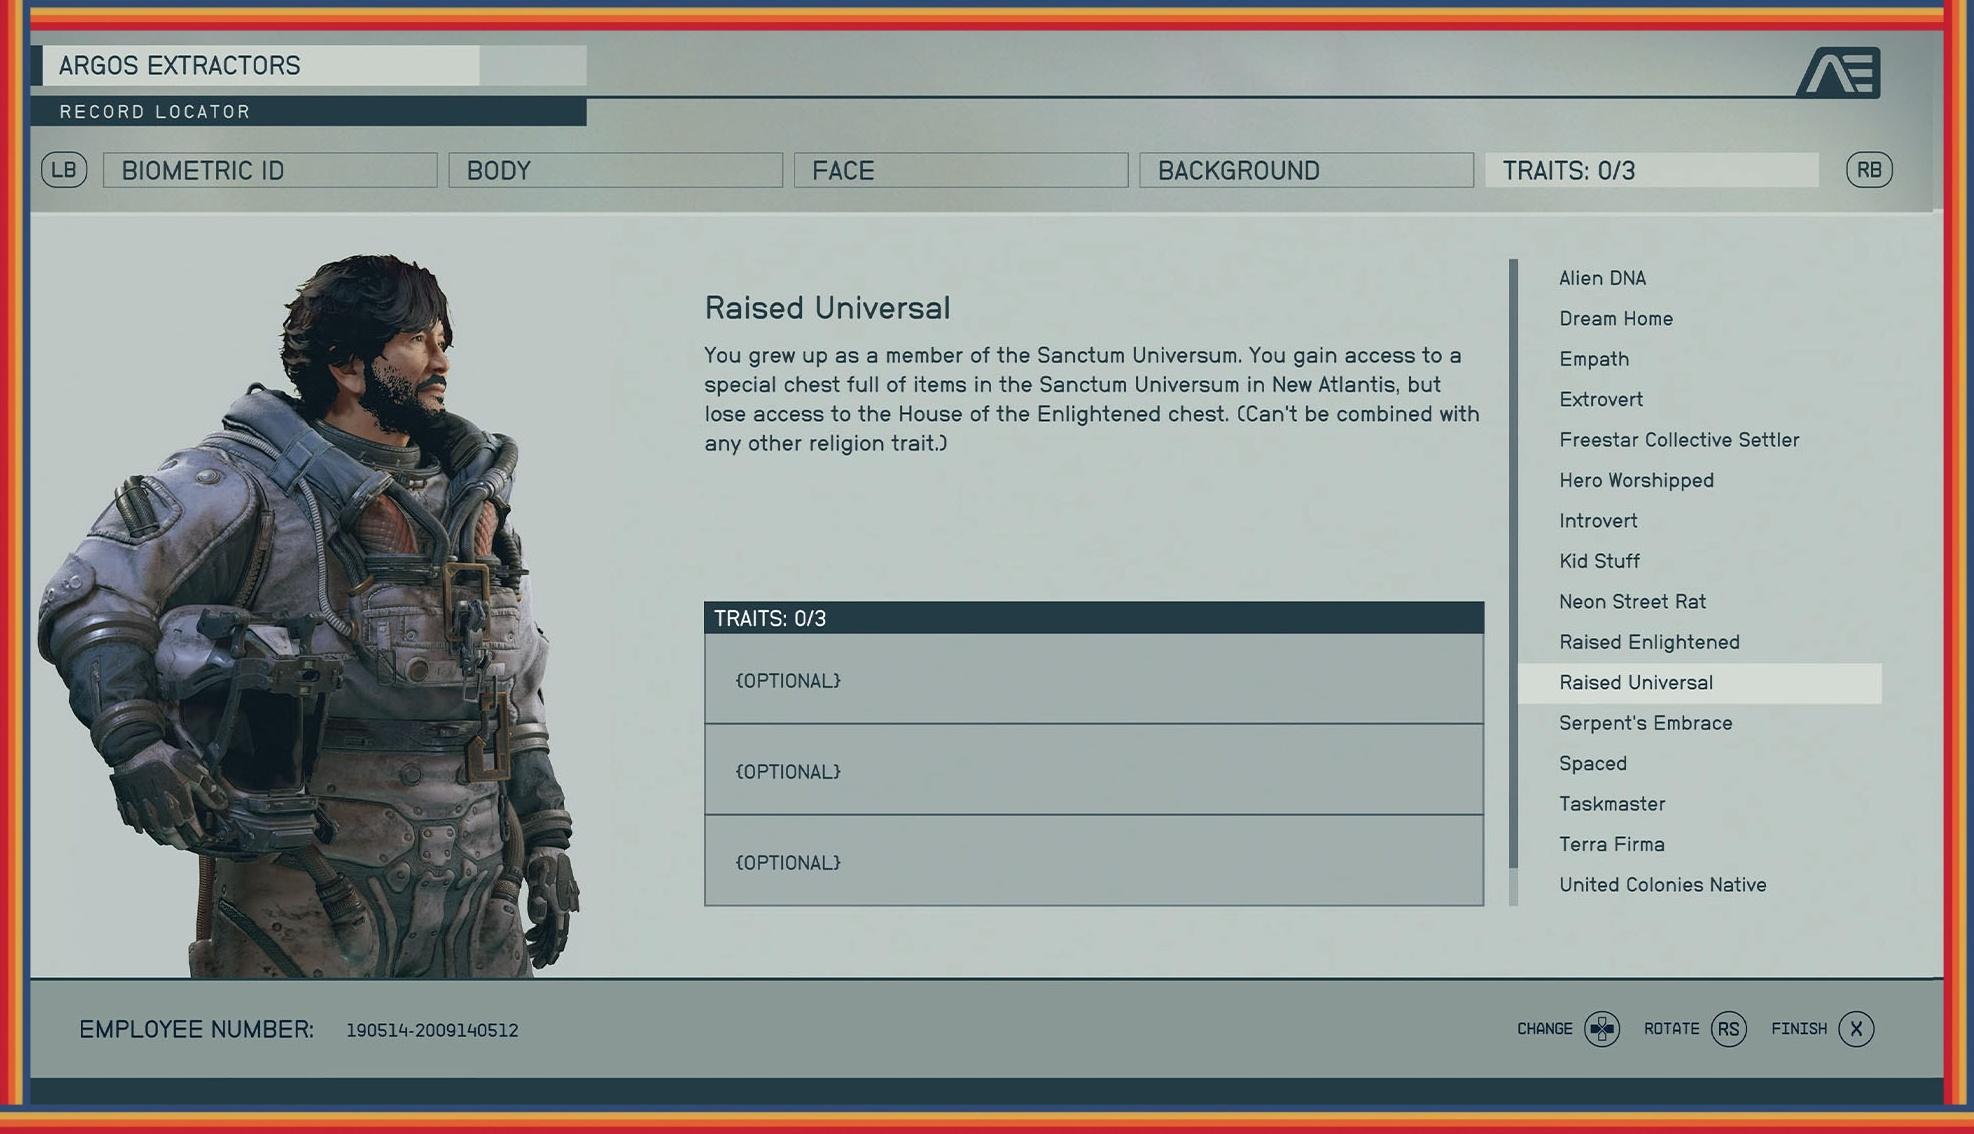The width and height of the screenshot is (1974, 1134).
Task: Open the Biometric ID tab
Action: pos(270,170)
